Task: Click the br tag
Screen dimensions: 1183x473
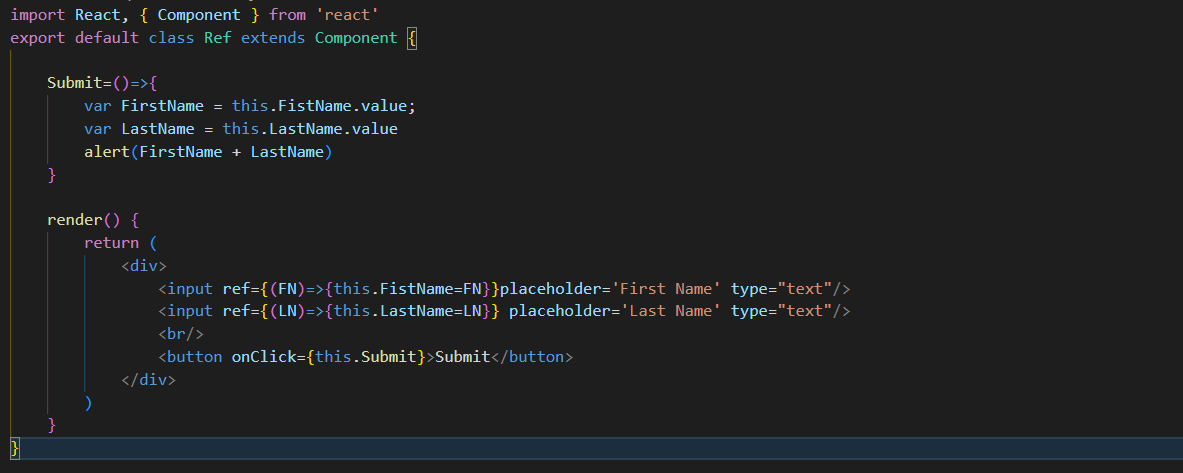Action: (x=181, y=333)
